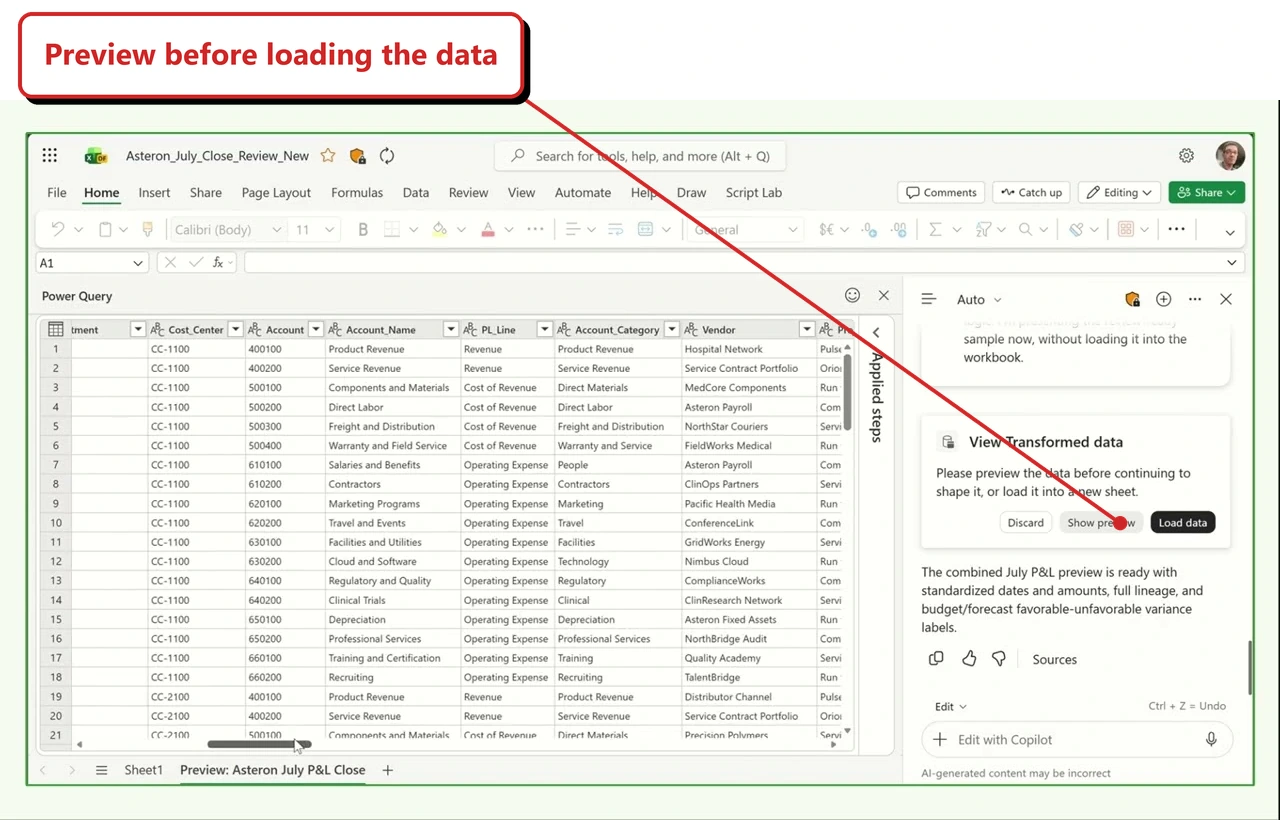Open the Copilot pane hamburger menu
1280x820 pixels.
click(x=929, y=299)
